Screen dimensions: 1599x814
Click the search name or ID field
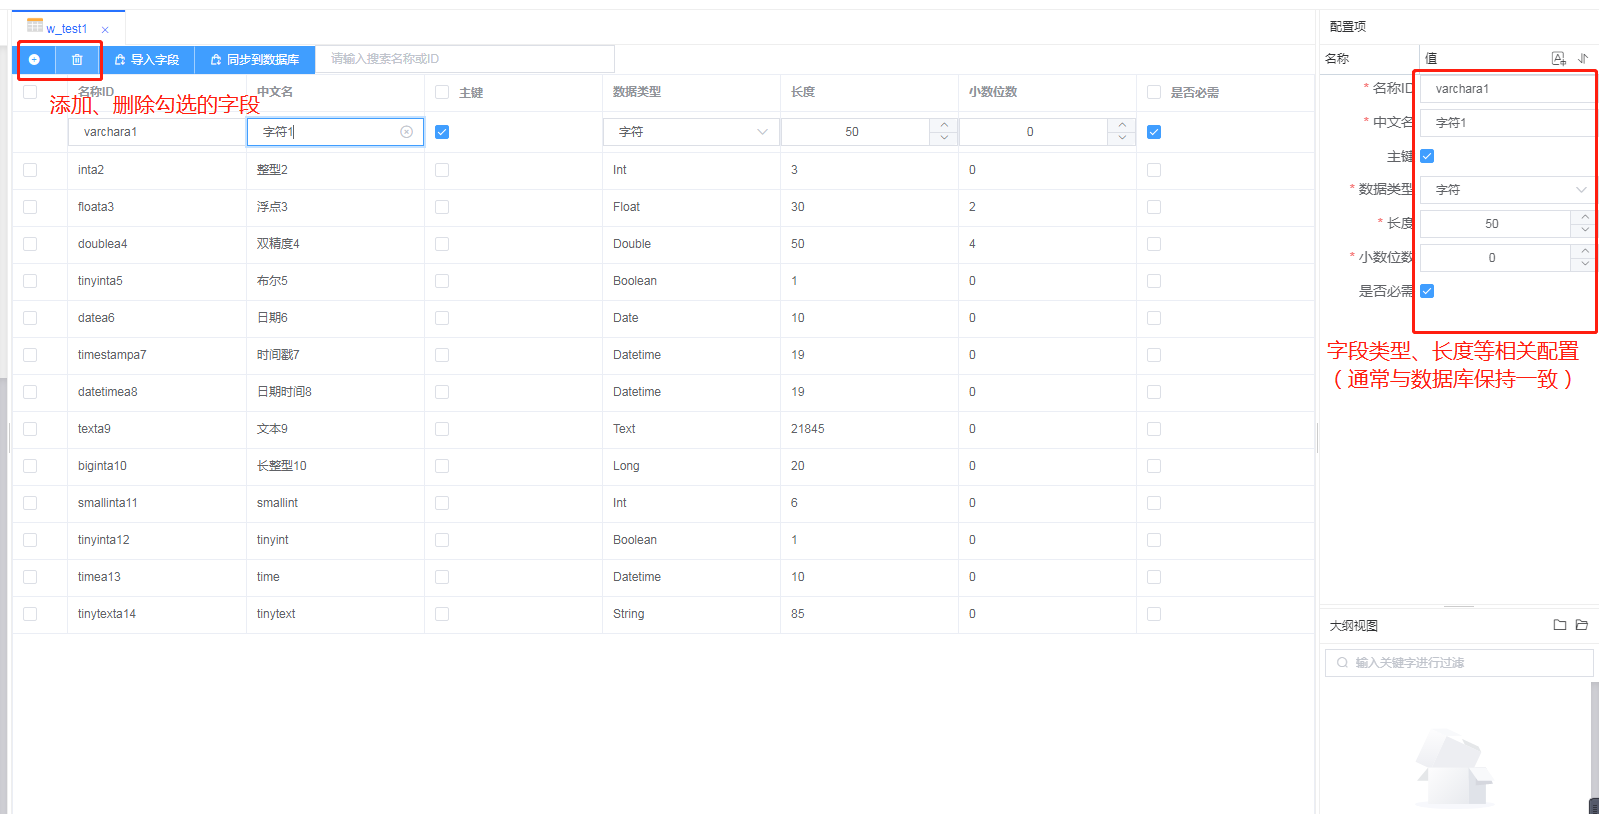(465, 59)
